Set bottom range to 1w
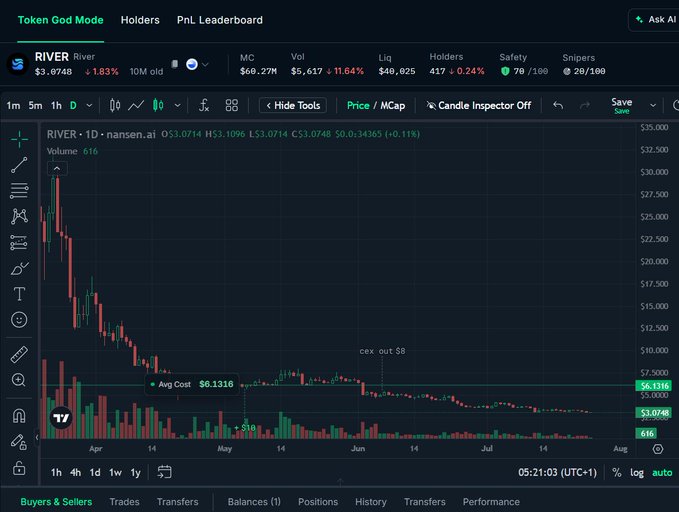 coord(115,472)
